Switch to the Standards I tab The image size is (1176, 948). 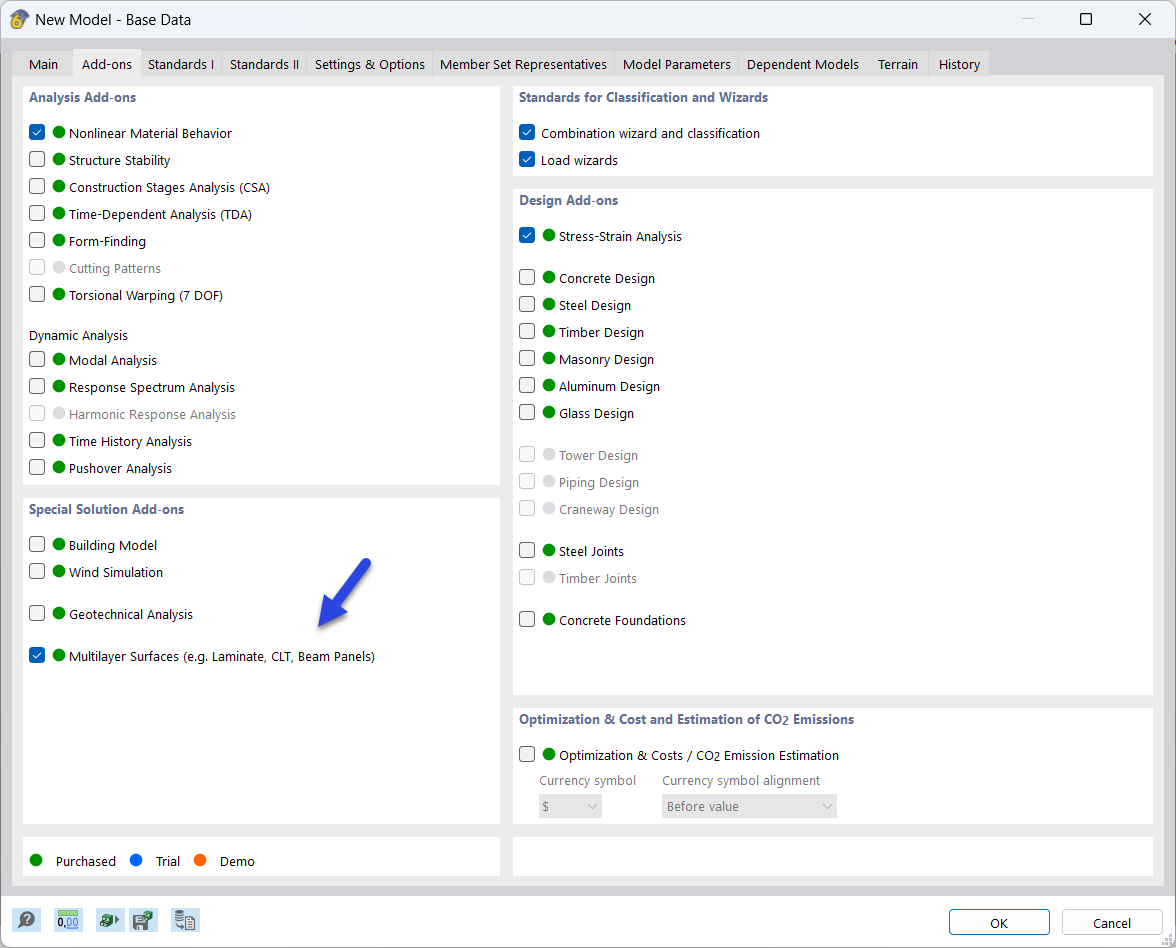coord(180,63)
